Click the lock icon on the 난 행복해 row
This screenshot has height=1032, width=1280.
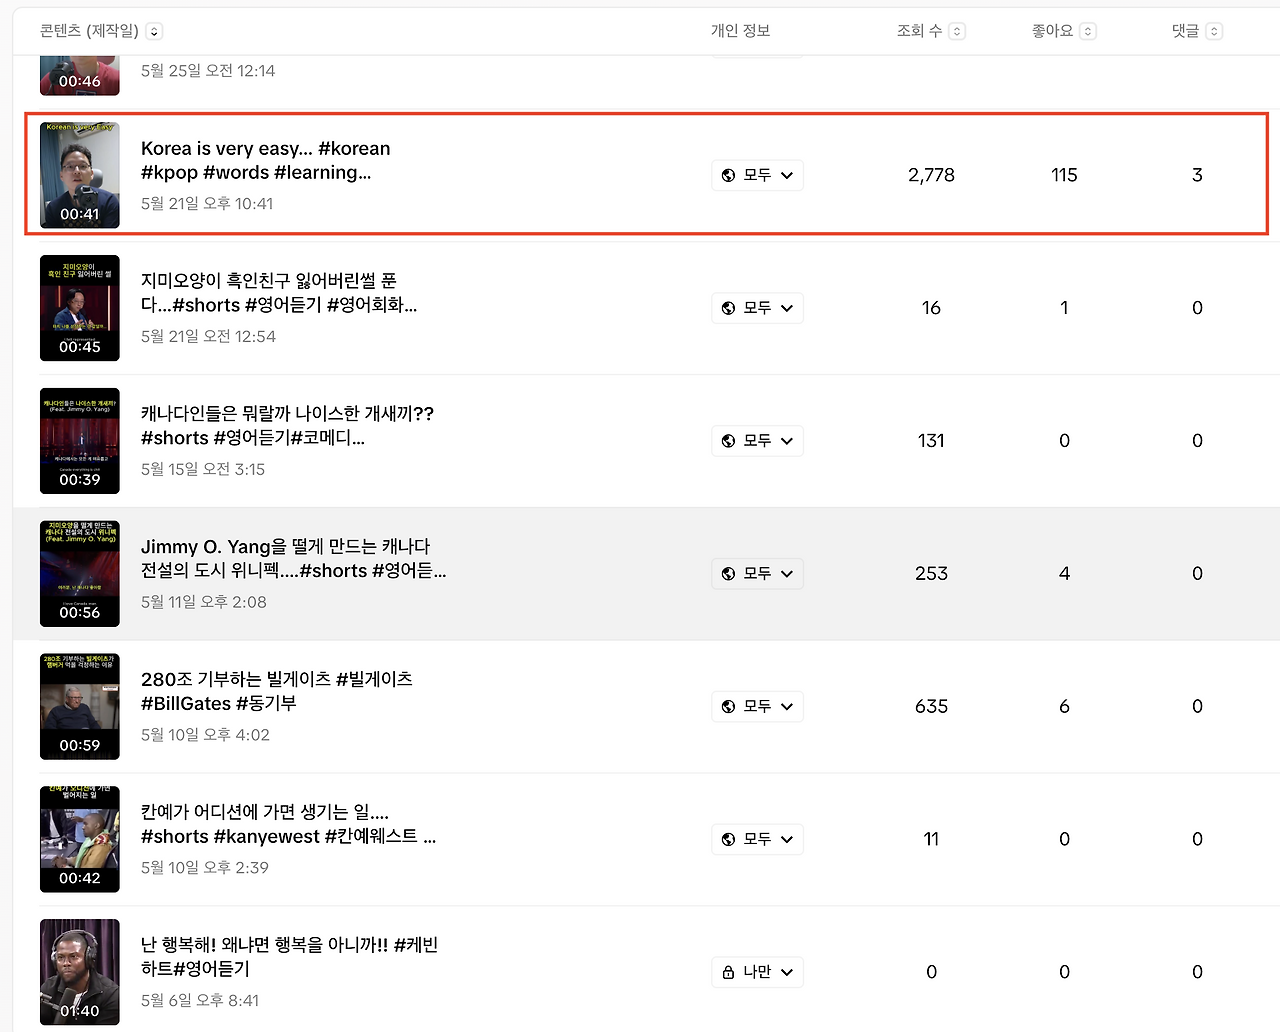point(728,972)
